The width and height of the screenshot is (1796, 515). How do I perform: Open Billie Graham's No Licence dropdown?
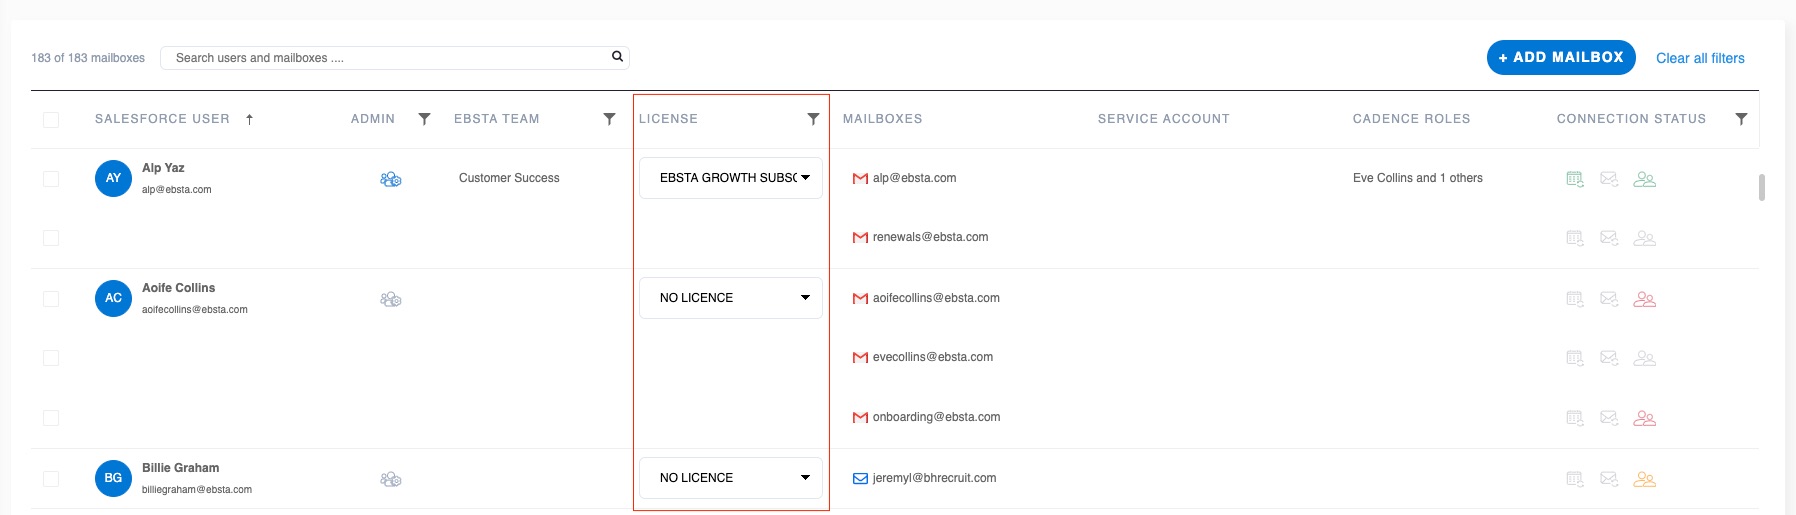[x=730, y=478]
